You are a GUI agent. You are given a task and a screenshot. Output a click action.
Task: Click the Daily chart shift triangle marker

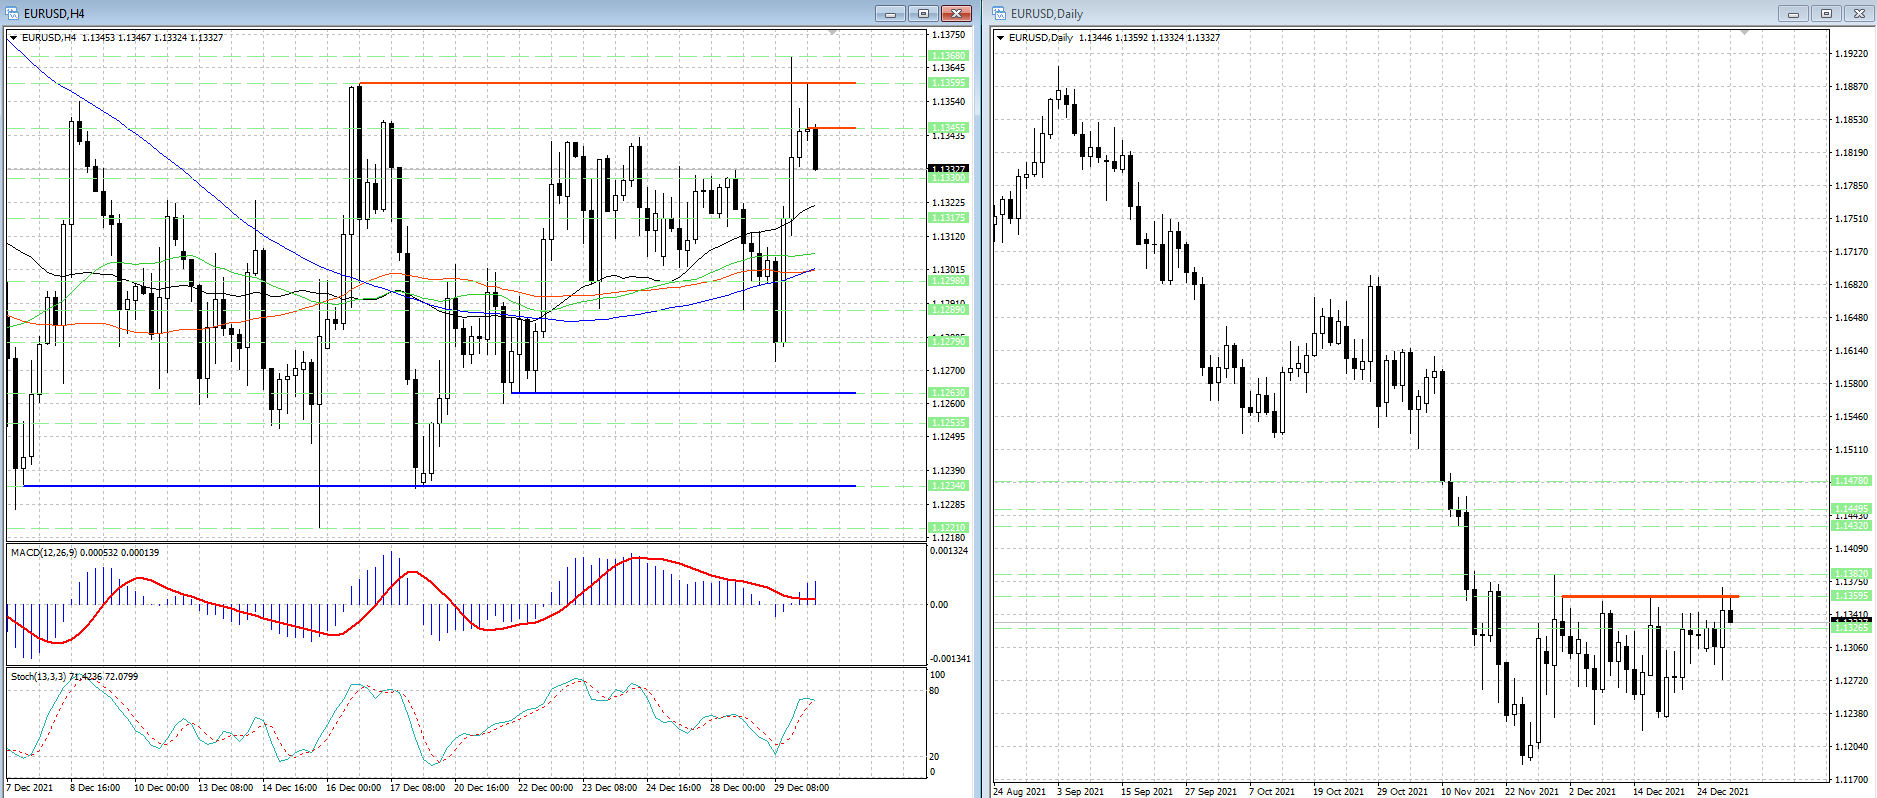coord(1744,33)
